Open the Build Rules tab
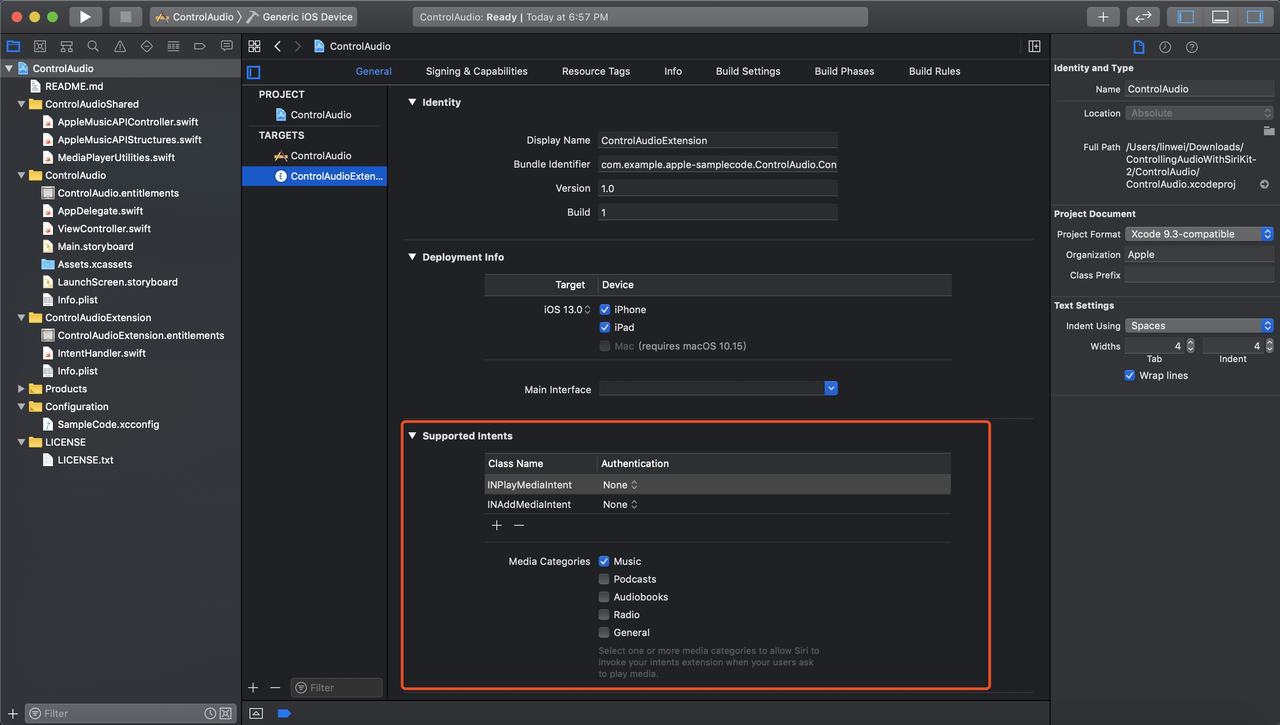1280x725 pixels. coord(935,72)
